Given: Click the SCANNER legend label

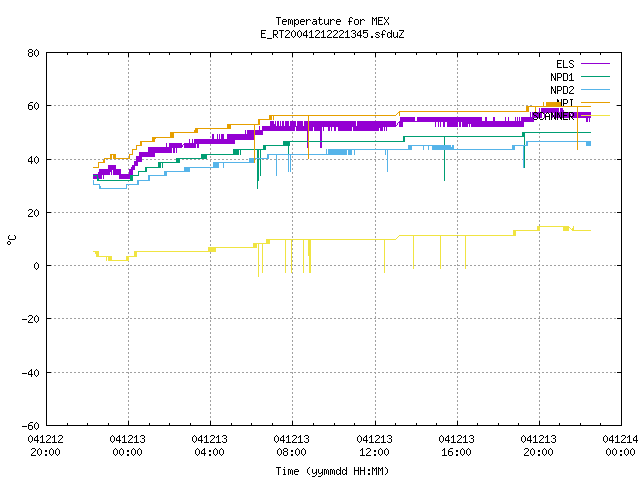Looking at the screenshot, I should 553,116.
